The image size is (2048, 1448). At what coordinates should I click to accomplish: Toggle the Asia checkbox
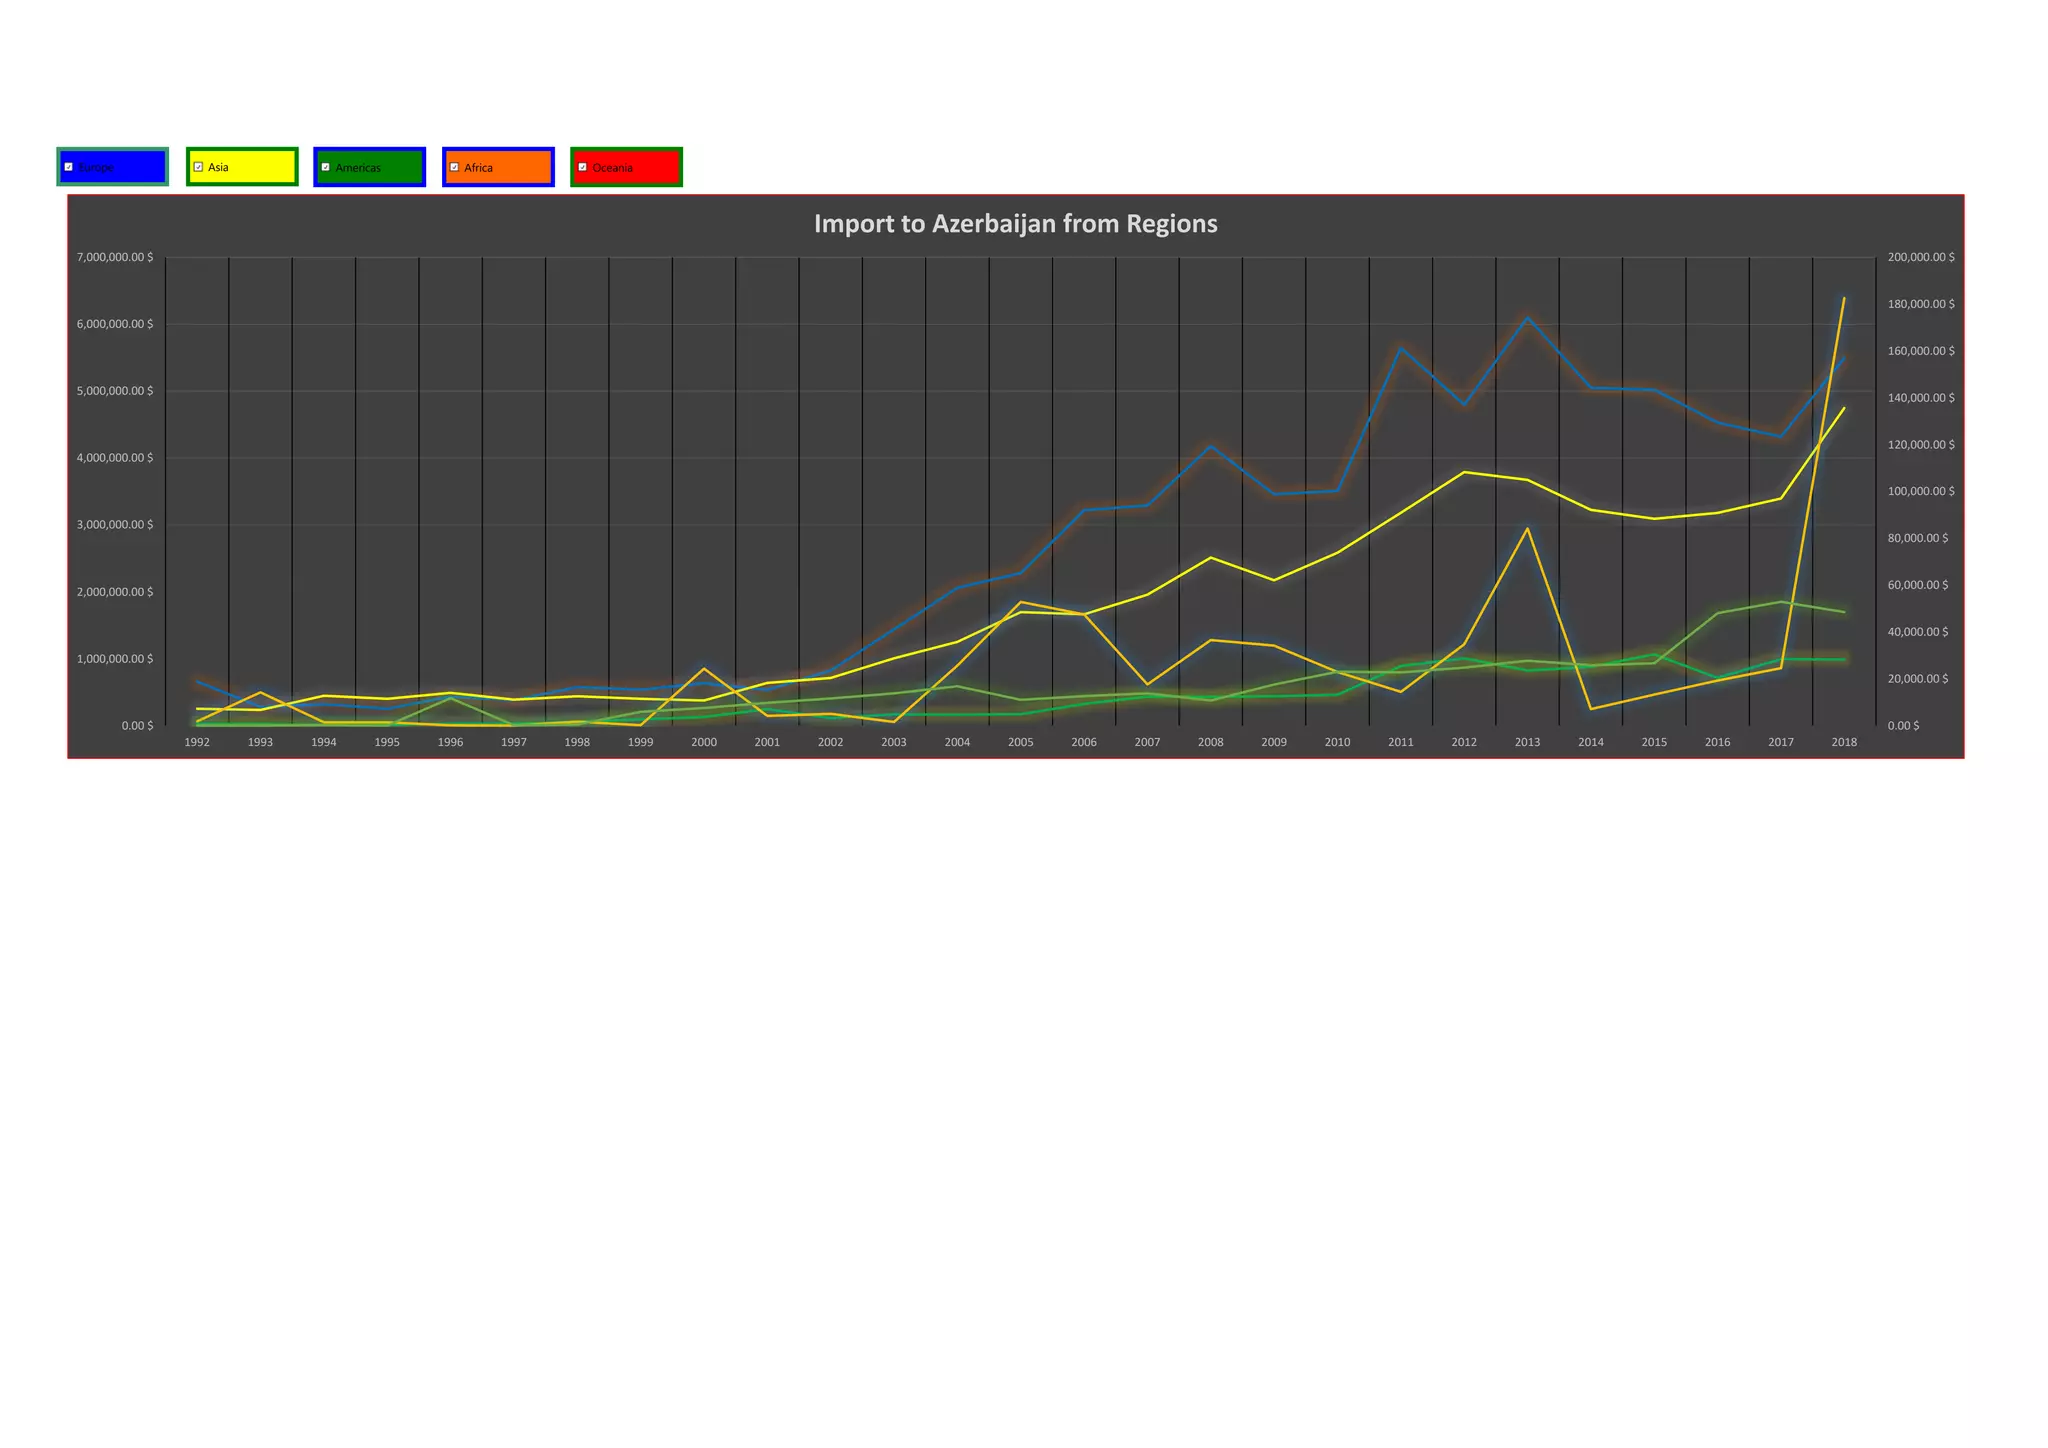198,167
